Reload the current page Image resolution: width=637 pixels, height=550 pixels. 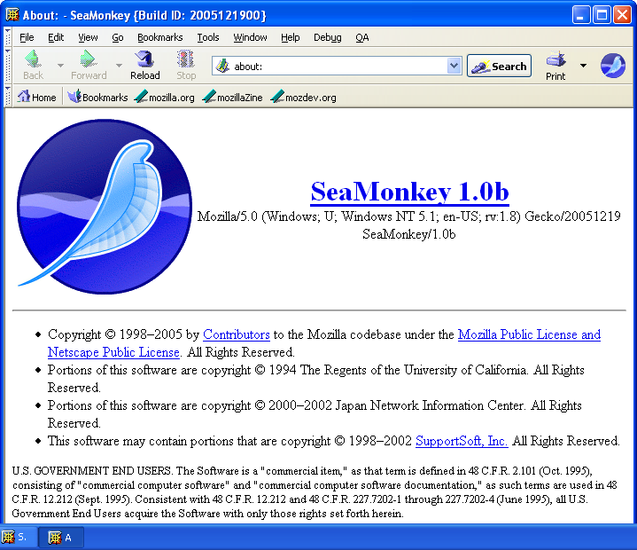[x=145, y=65]
